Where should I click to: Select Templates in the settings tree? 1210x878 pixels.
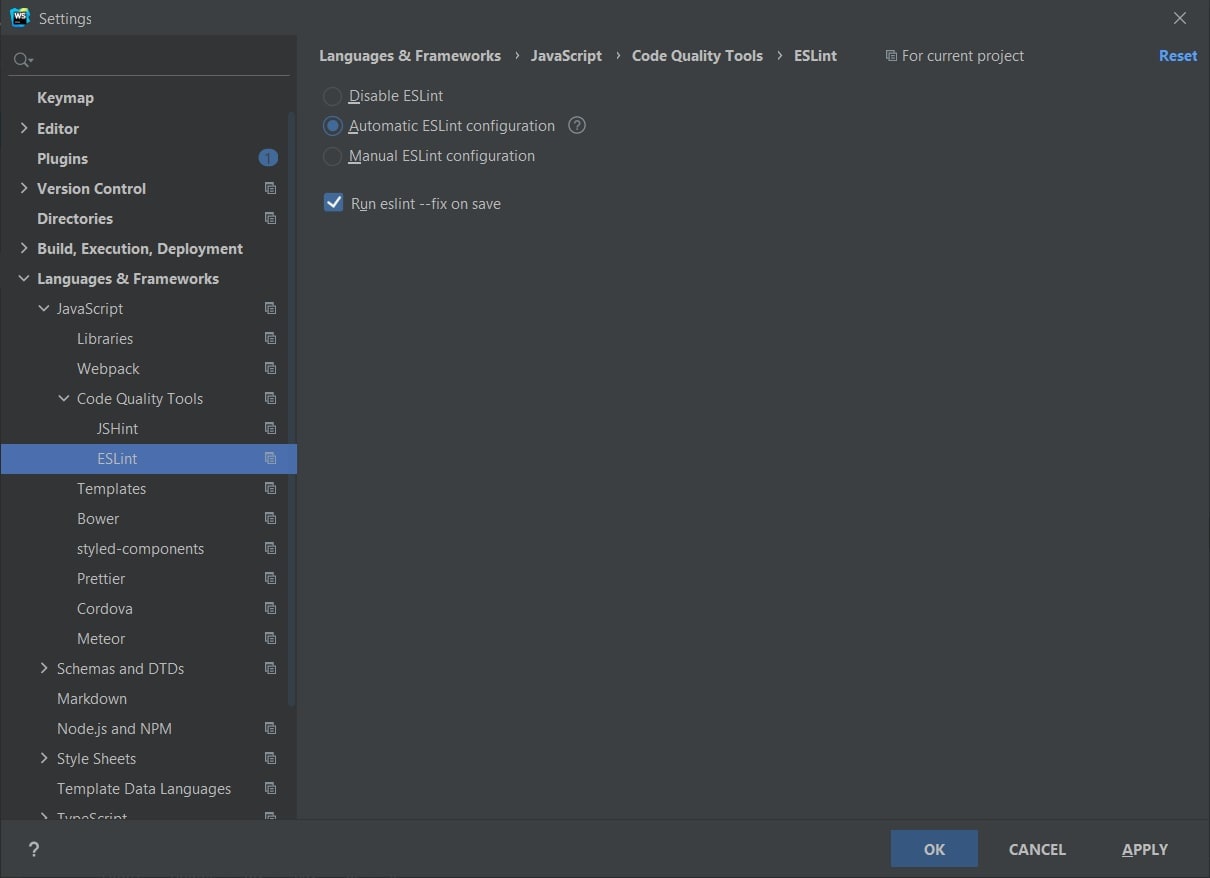tap(111, 488)
